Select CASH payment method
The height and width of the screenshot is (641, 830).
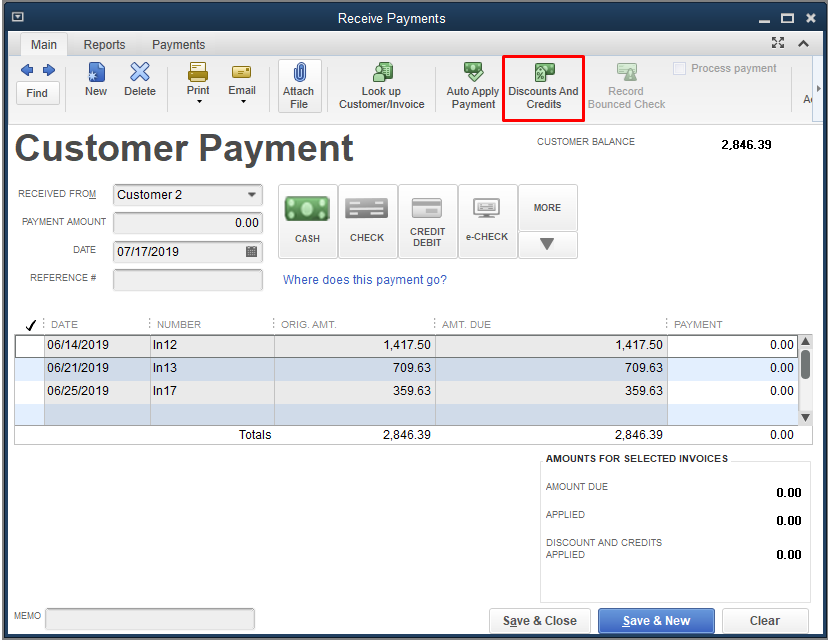[308, 221]
